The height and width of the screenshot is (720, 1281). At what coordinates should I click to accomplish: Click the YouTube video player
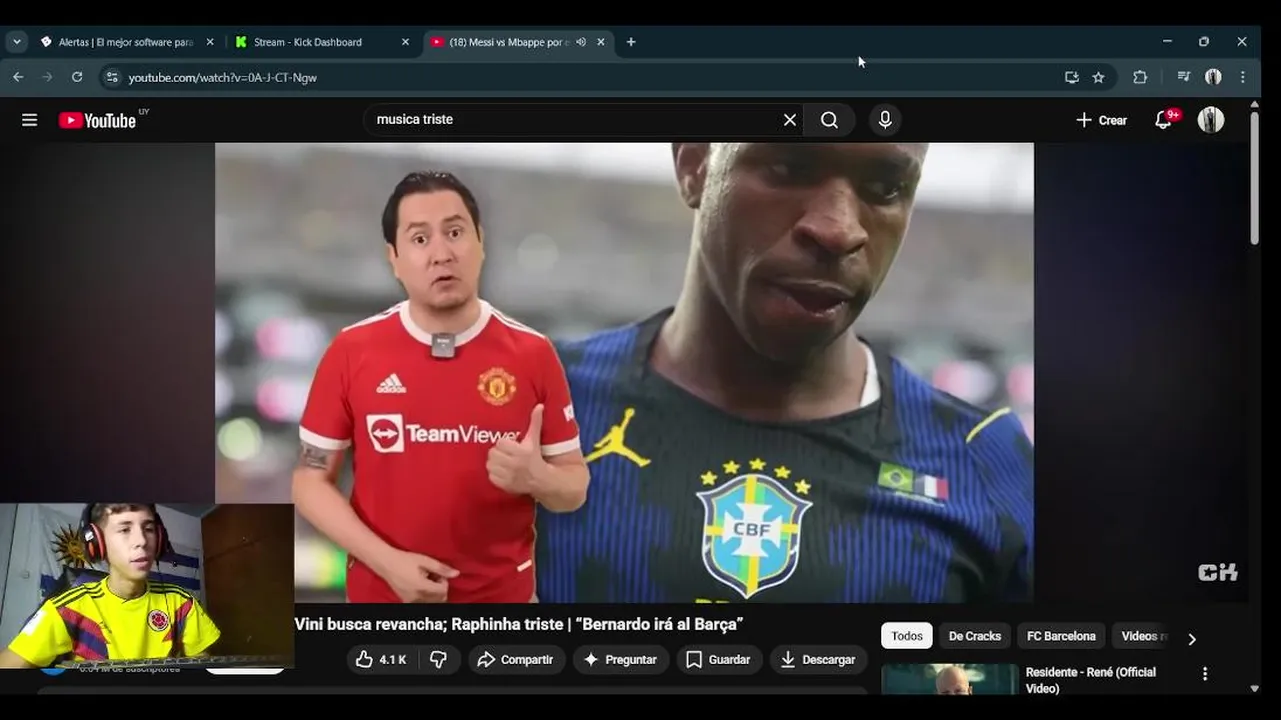pos(624,372)
